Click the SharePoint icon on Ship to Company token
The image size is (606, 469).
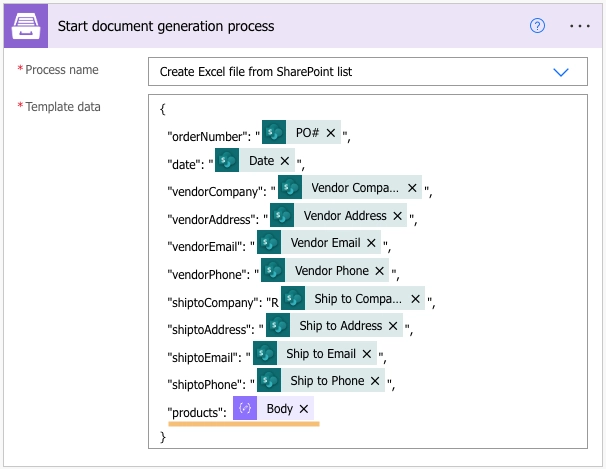click(x=293, y=298)
